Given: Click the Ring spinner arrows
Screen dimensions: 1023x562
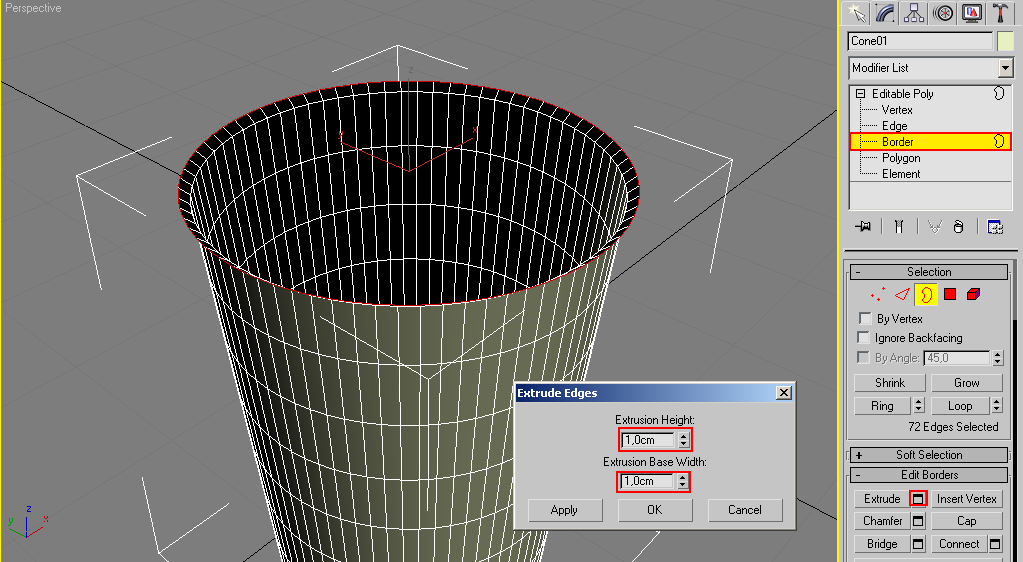Looking at the screenshot, I should tap(919, 405).
